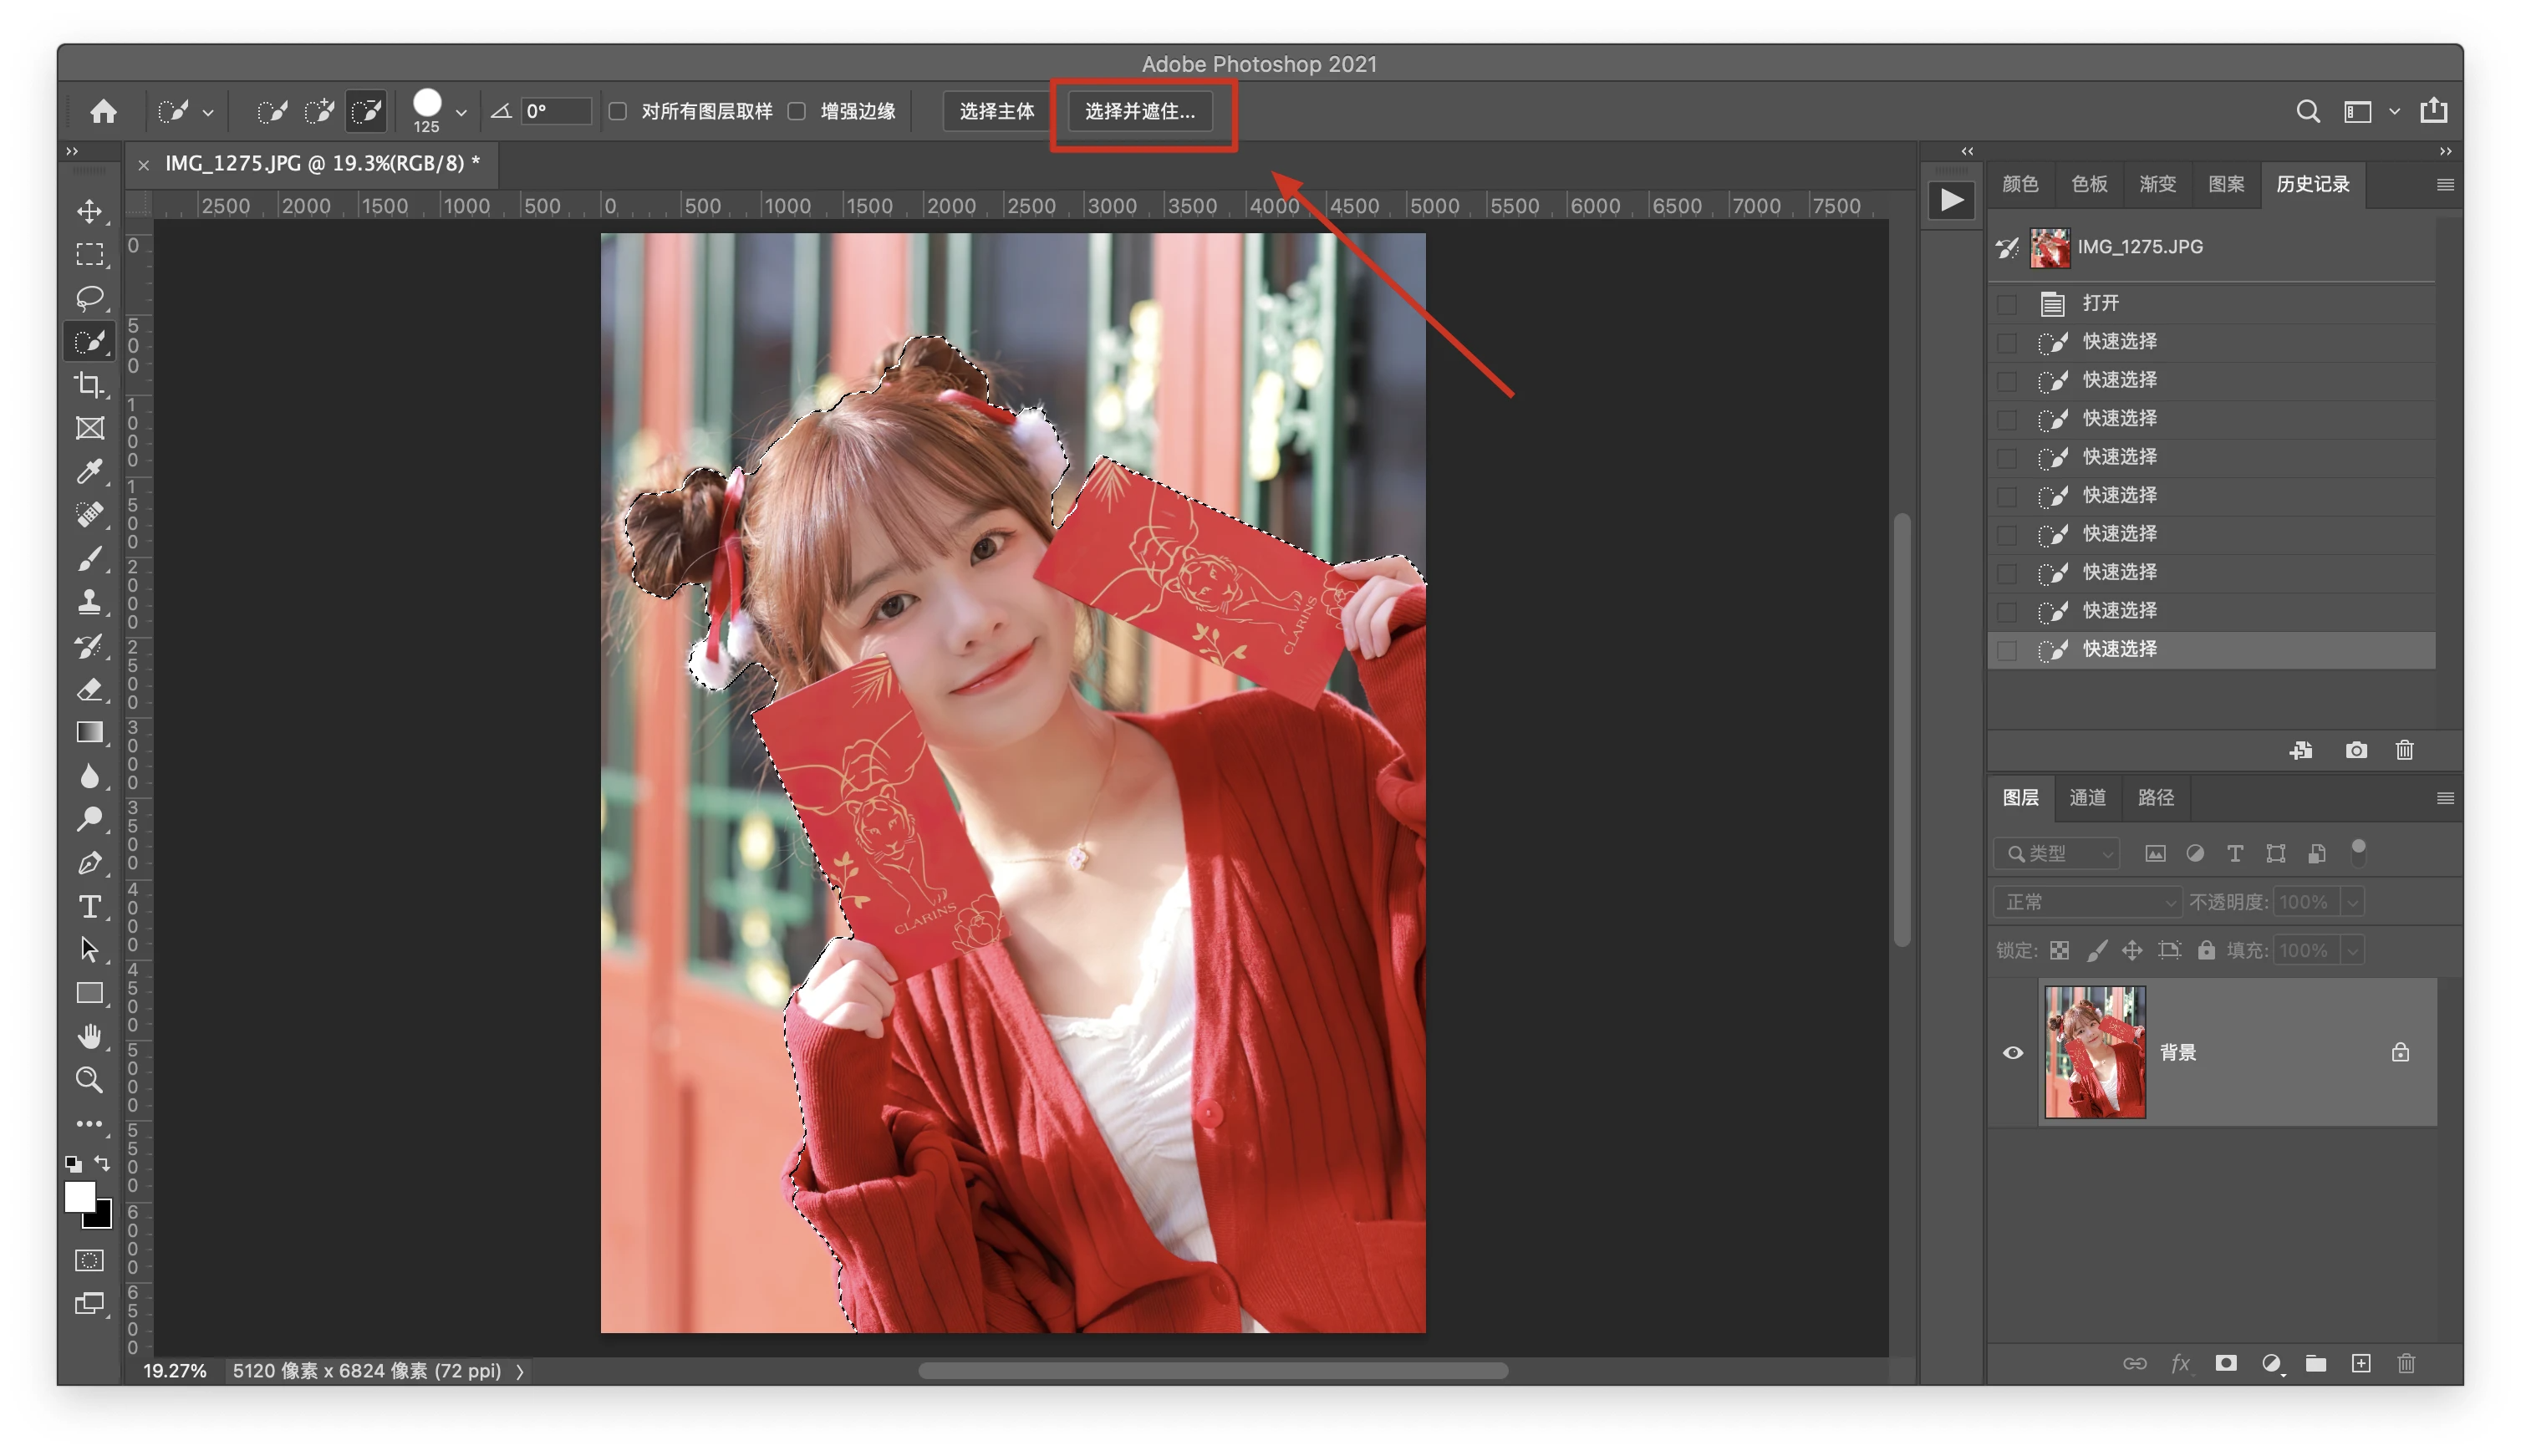Add layer mask from Layers panel bottom
The height and width of the screenshot is (1456, 2521).
point(2225,1363)
